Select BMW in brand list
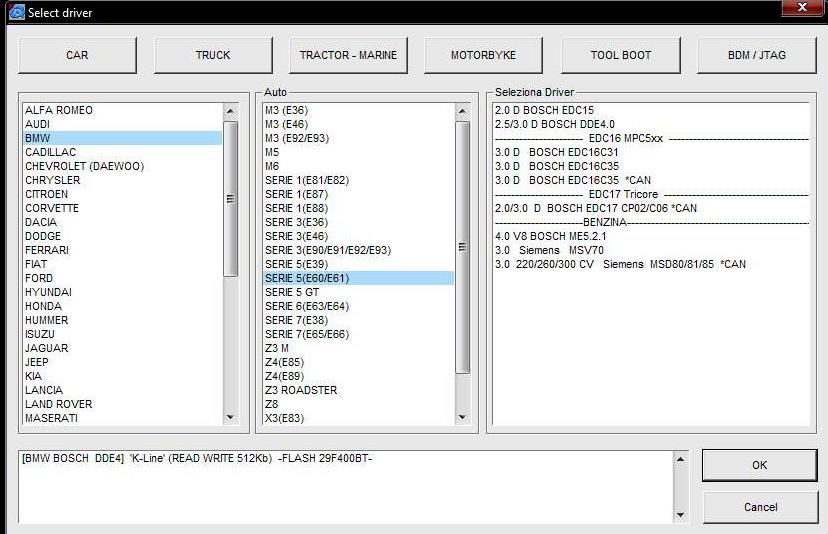The height and width of the screenshot is (534, 828). tap(123, 138)
